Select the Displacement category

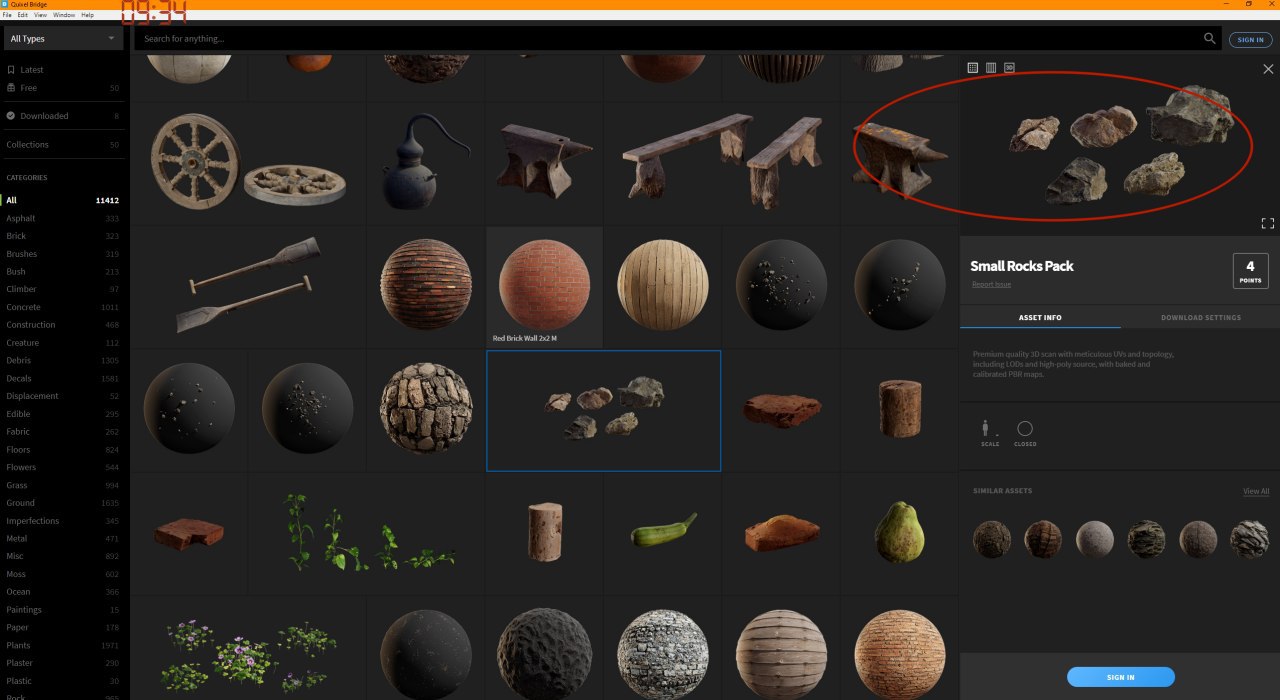pyautogui.click(x=63, y=396)
